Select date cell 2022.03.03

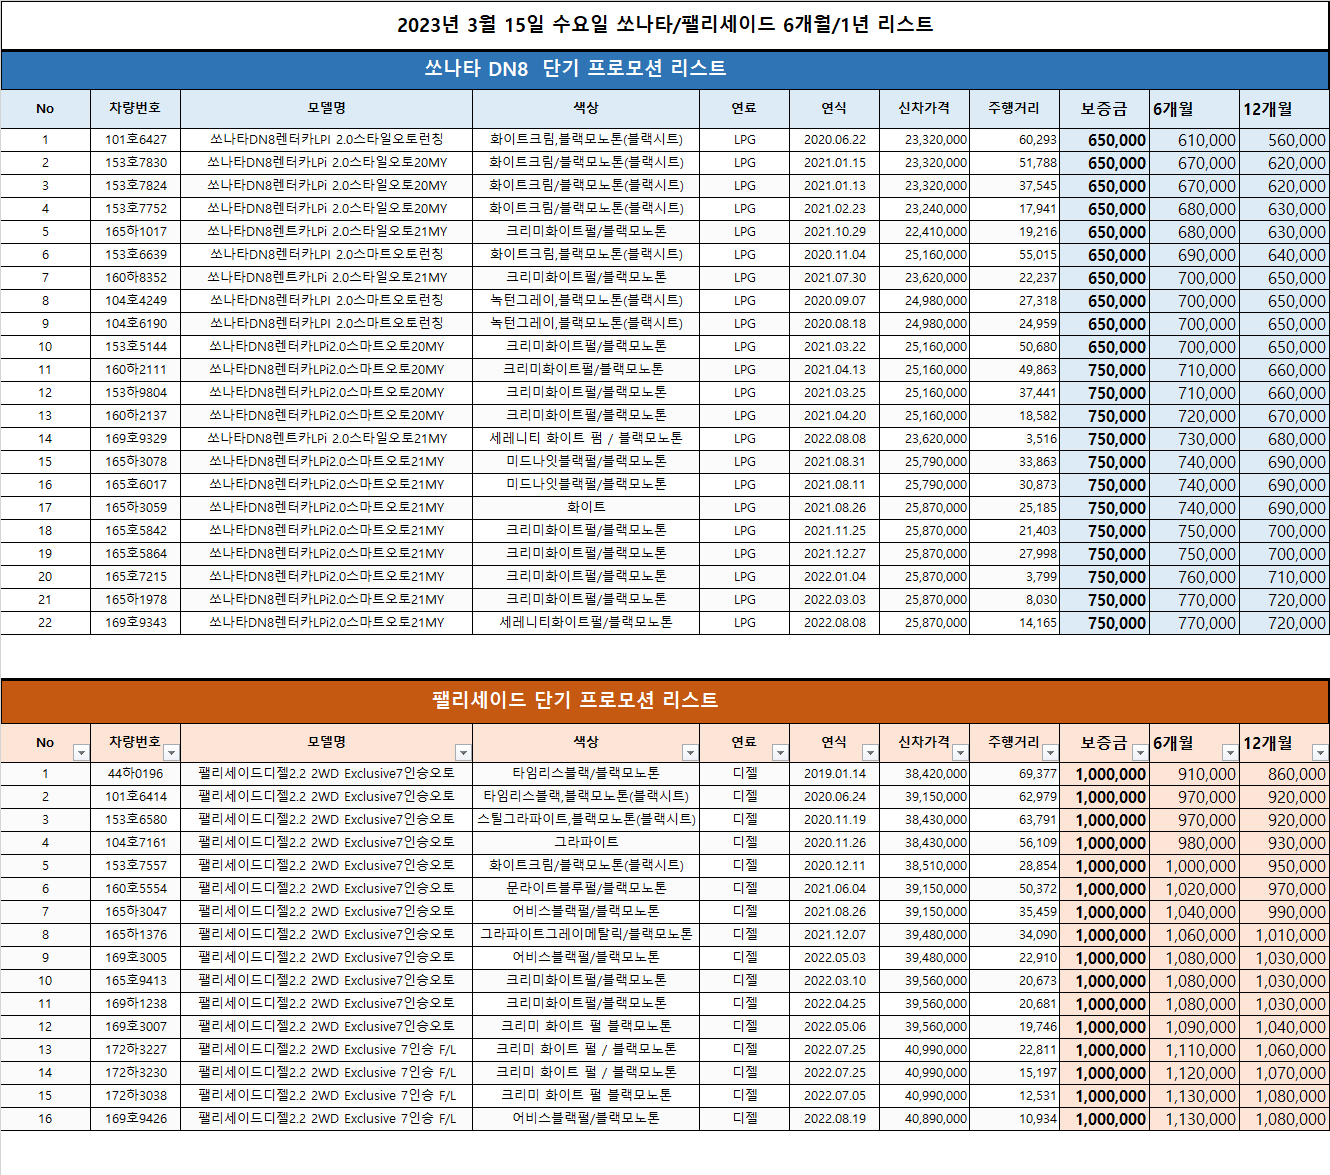click(834, 600)
